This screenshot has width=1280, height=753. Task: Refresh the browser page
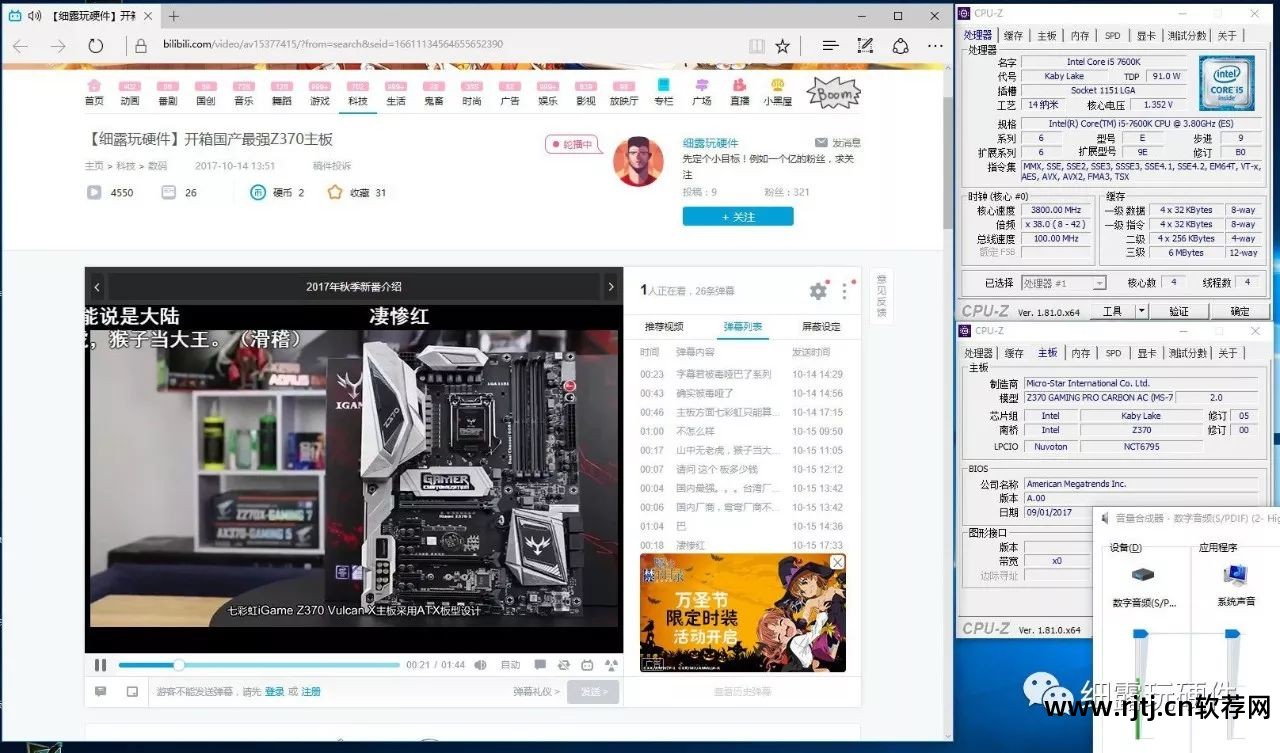pyautogui.click(x=96, y=46)
